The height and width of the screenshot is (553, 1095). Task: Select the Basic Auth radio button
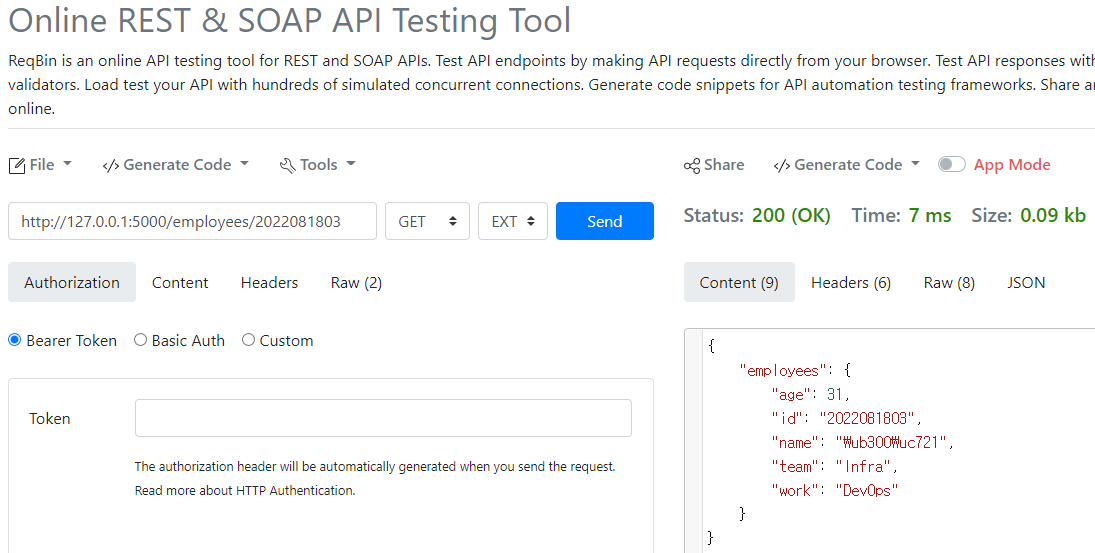(x=140, y=340)
